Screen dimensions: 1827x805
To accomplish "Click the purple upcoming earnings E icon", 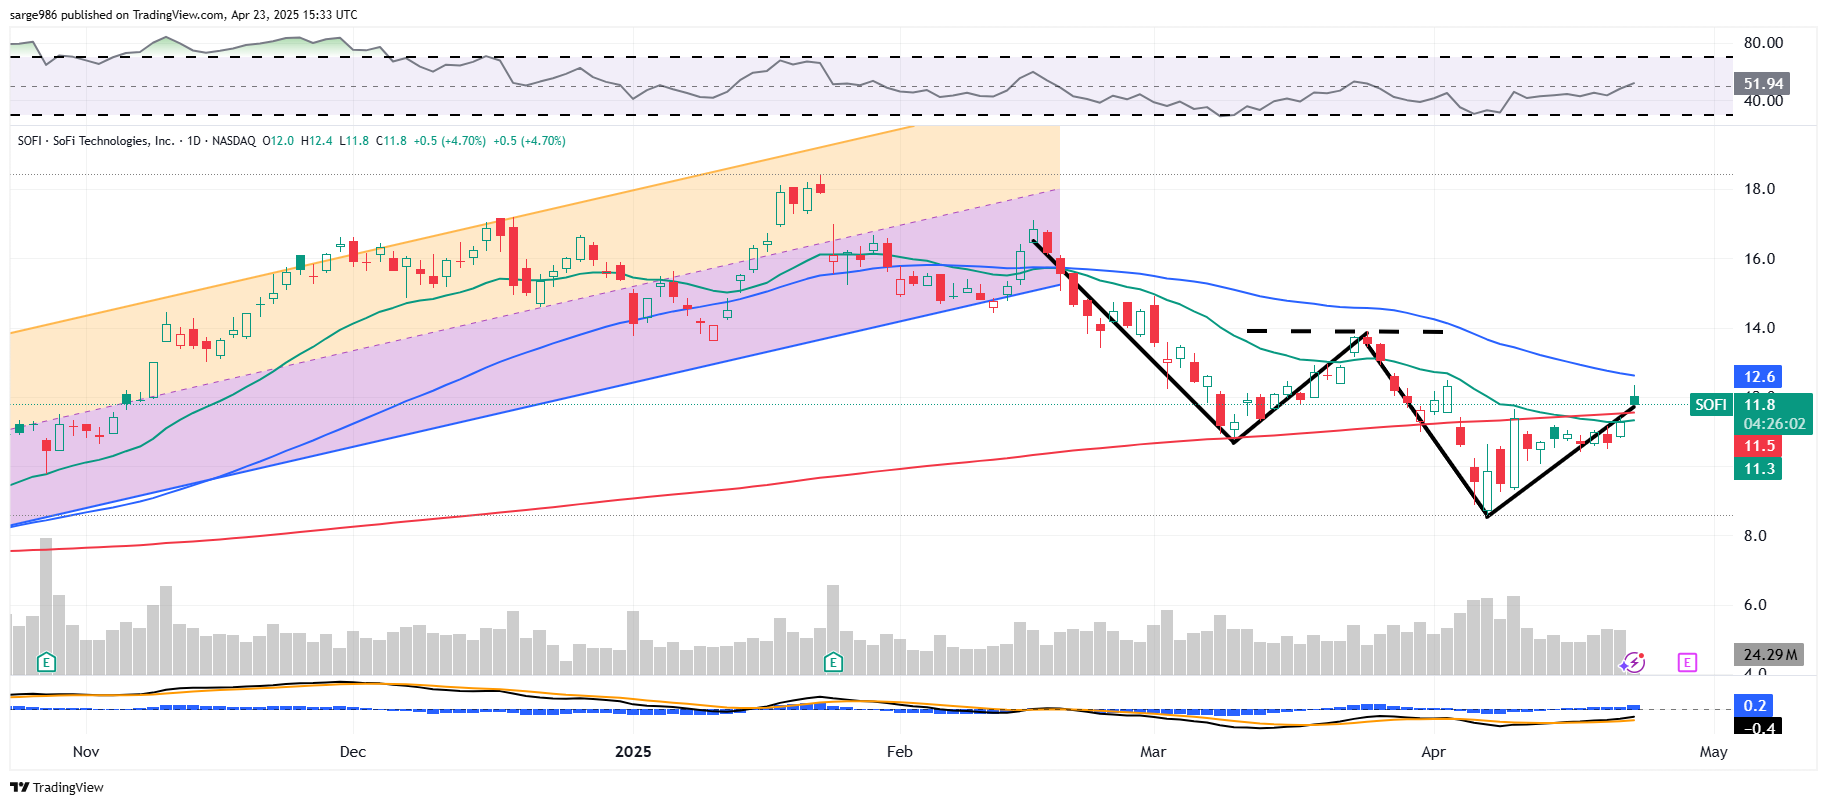I will (x=1687, y=662).
